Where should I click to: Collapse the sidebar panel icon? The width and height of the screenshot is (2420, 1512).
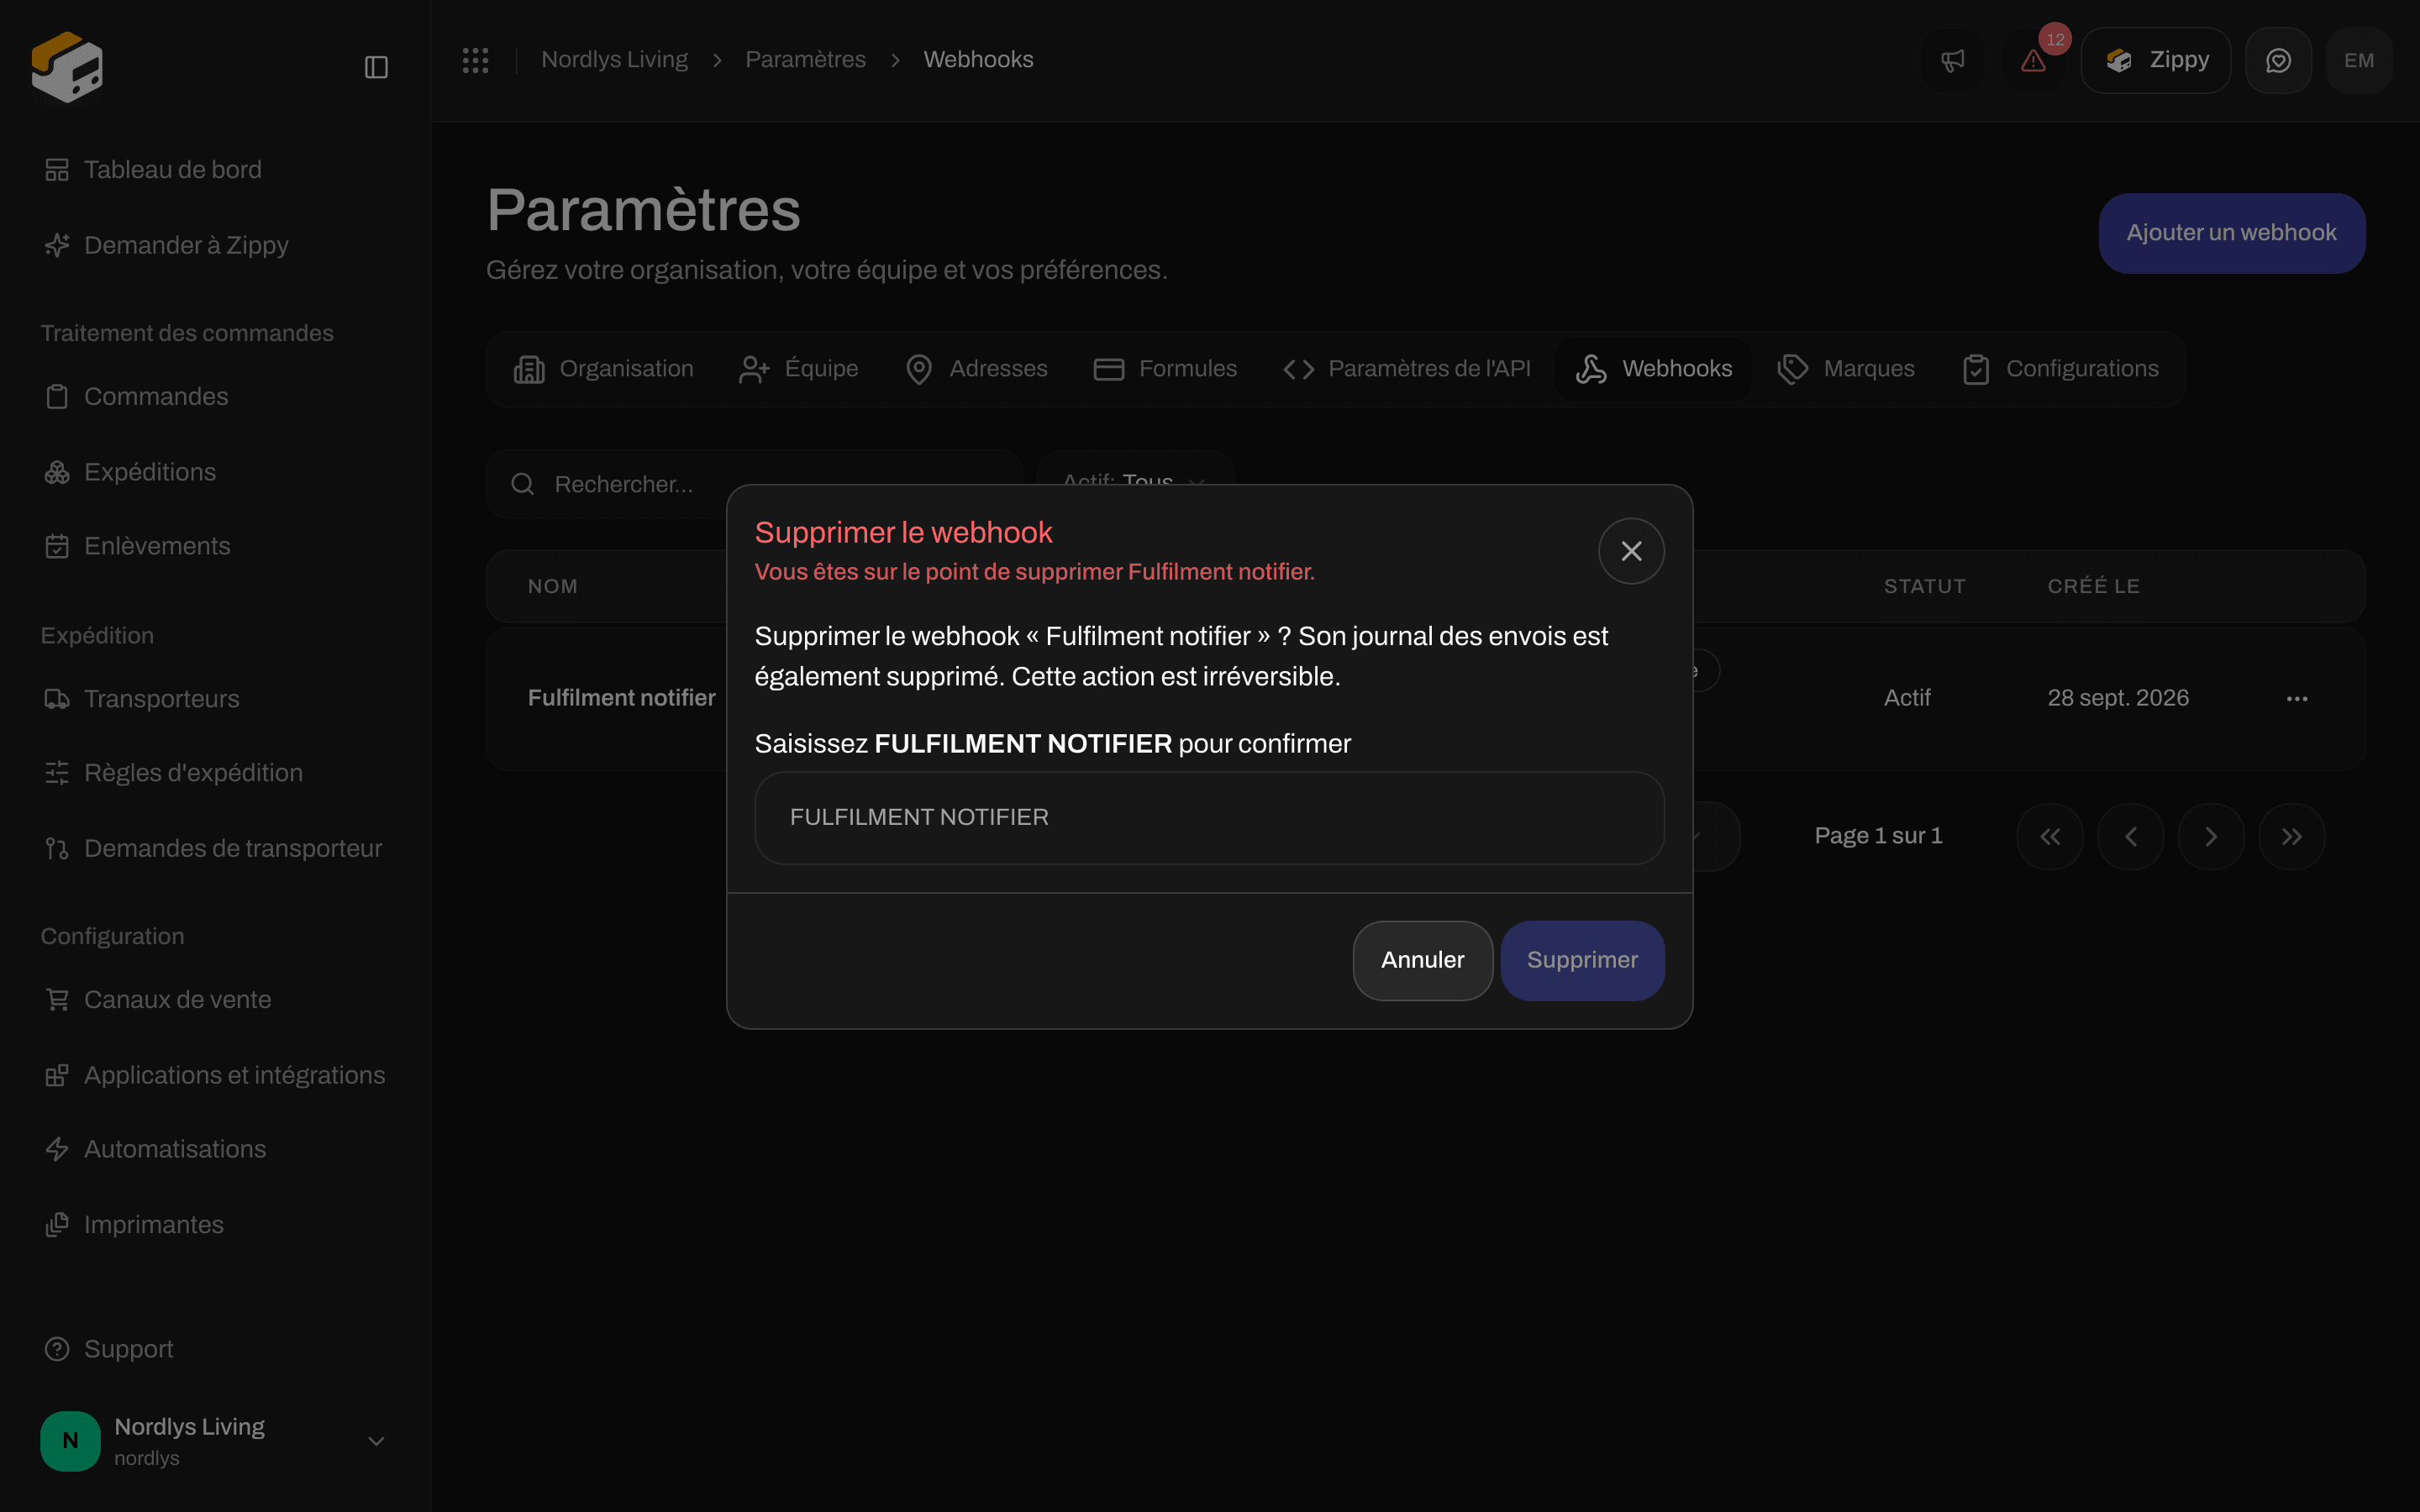(376, 67)
